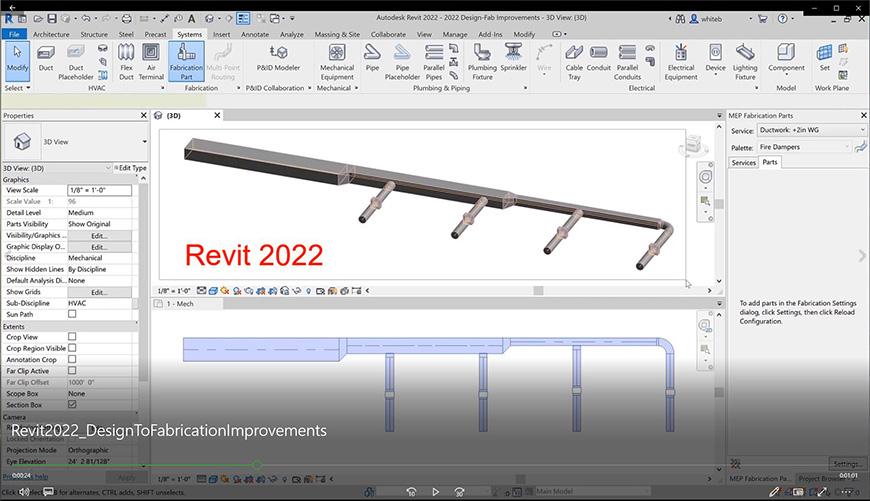Click the Conduit tool
870x501 pixels.
coord(599,59)
